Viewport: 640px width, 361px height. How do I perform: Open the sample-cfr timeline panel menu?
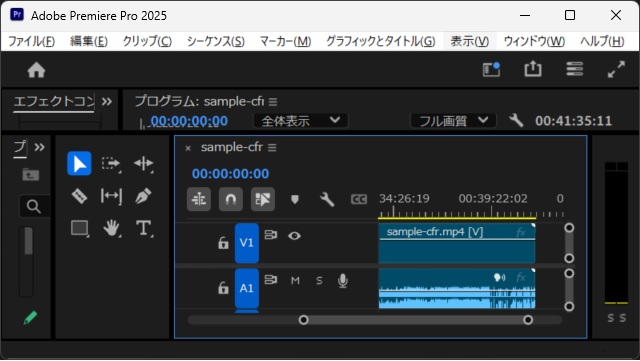(272, 147)
